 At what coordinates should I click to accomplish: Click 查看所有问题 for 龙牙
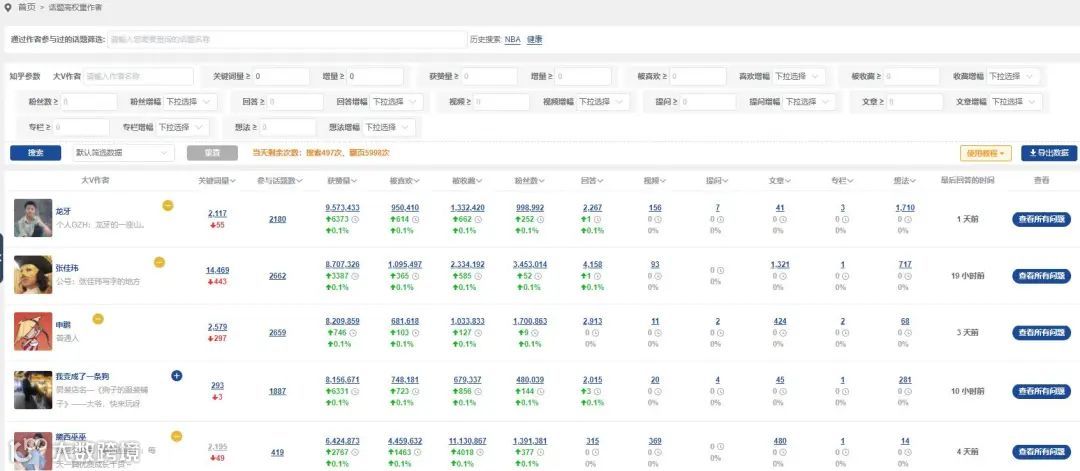click(x=1041, y=219)
